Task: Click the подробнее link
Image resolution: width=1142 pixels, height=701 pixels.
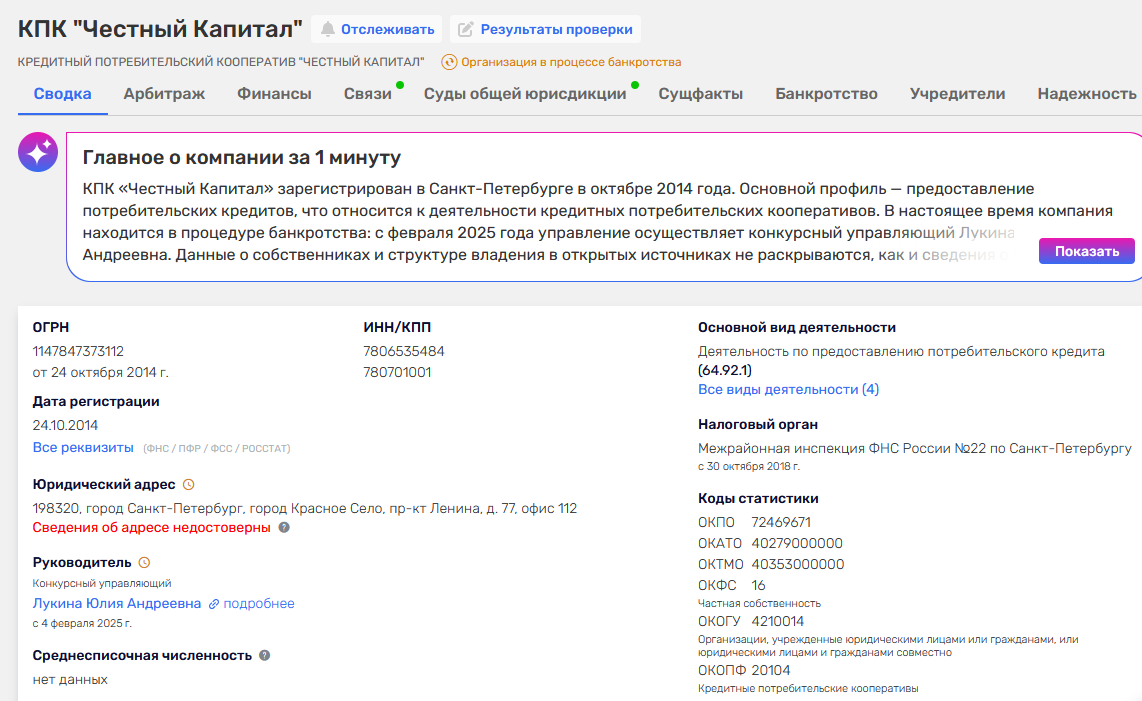Action: point(259,603)
